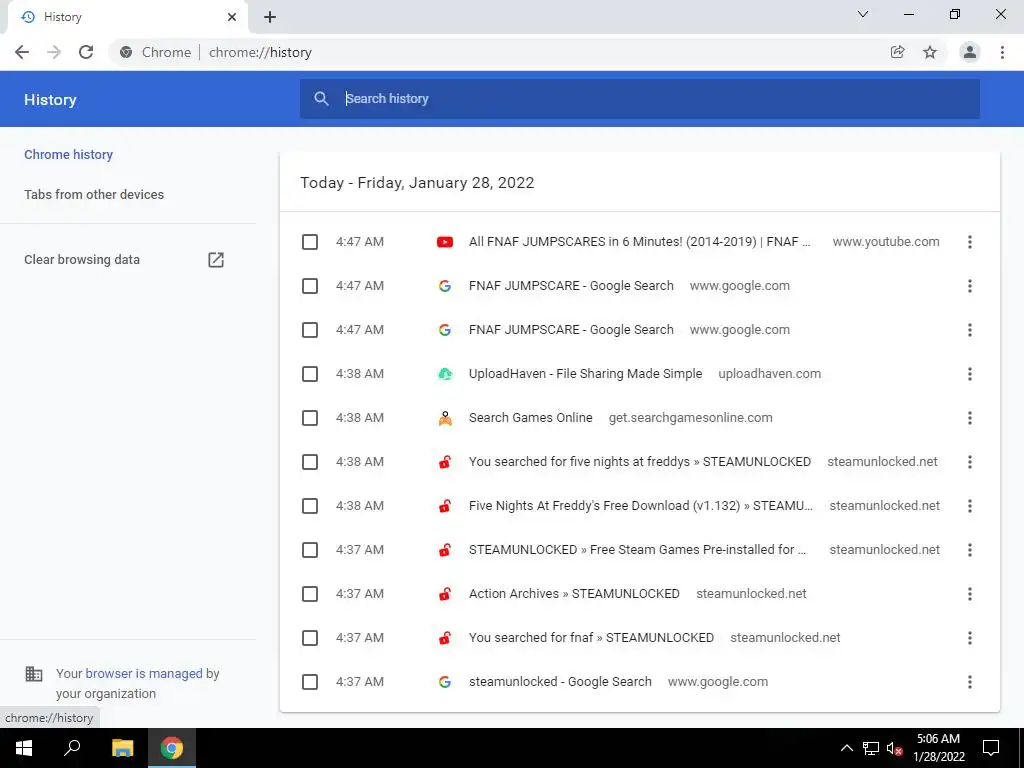Click the organization building icon
The height and width of the screenshot is (768, 1024).
[x=34, y=673]
